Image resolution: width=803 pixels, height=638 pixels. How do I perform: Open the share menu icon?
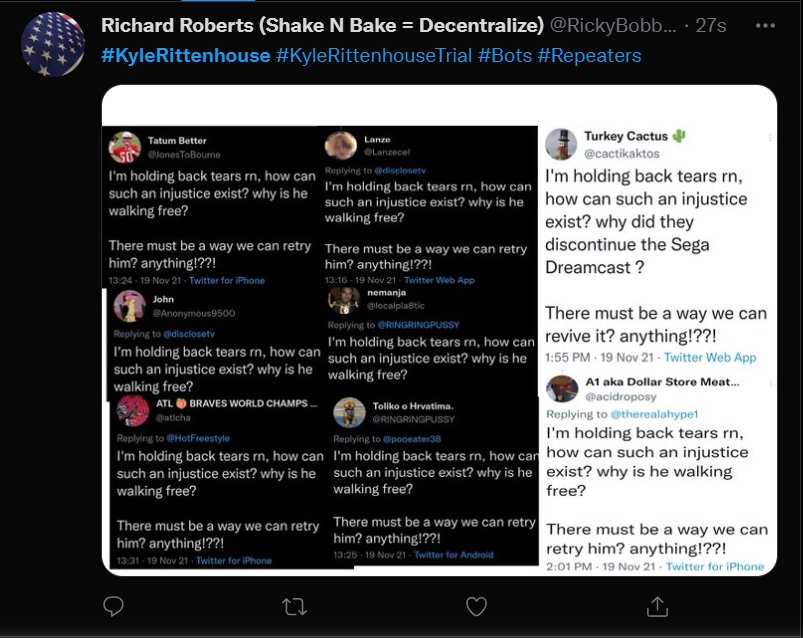point(658,606)
